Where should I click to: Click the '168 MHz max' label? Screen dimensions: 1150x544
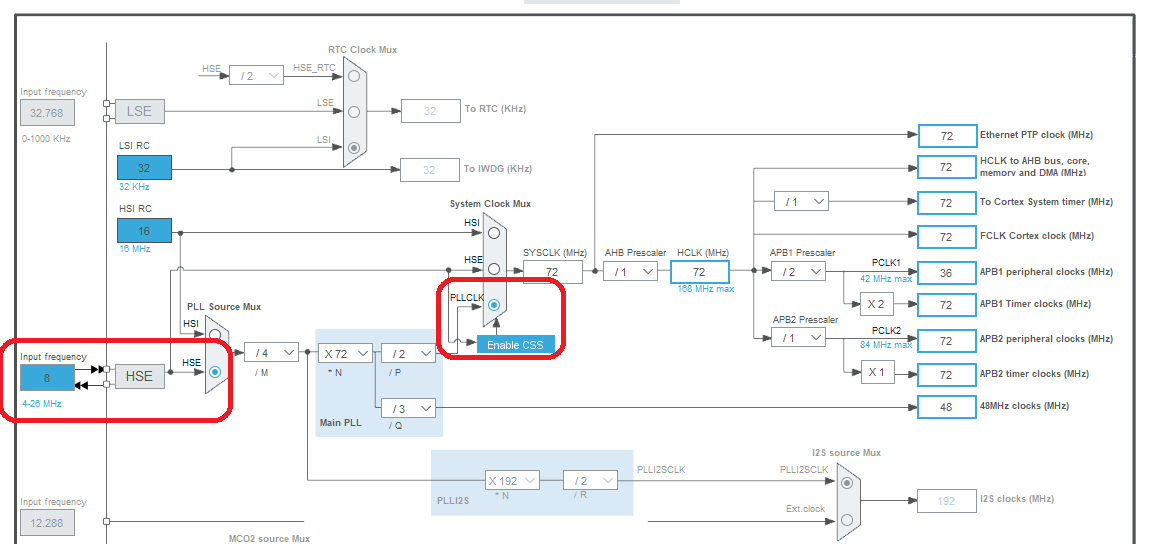(x=706, y=289)
